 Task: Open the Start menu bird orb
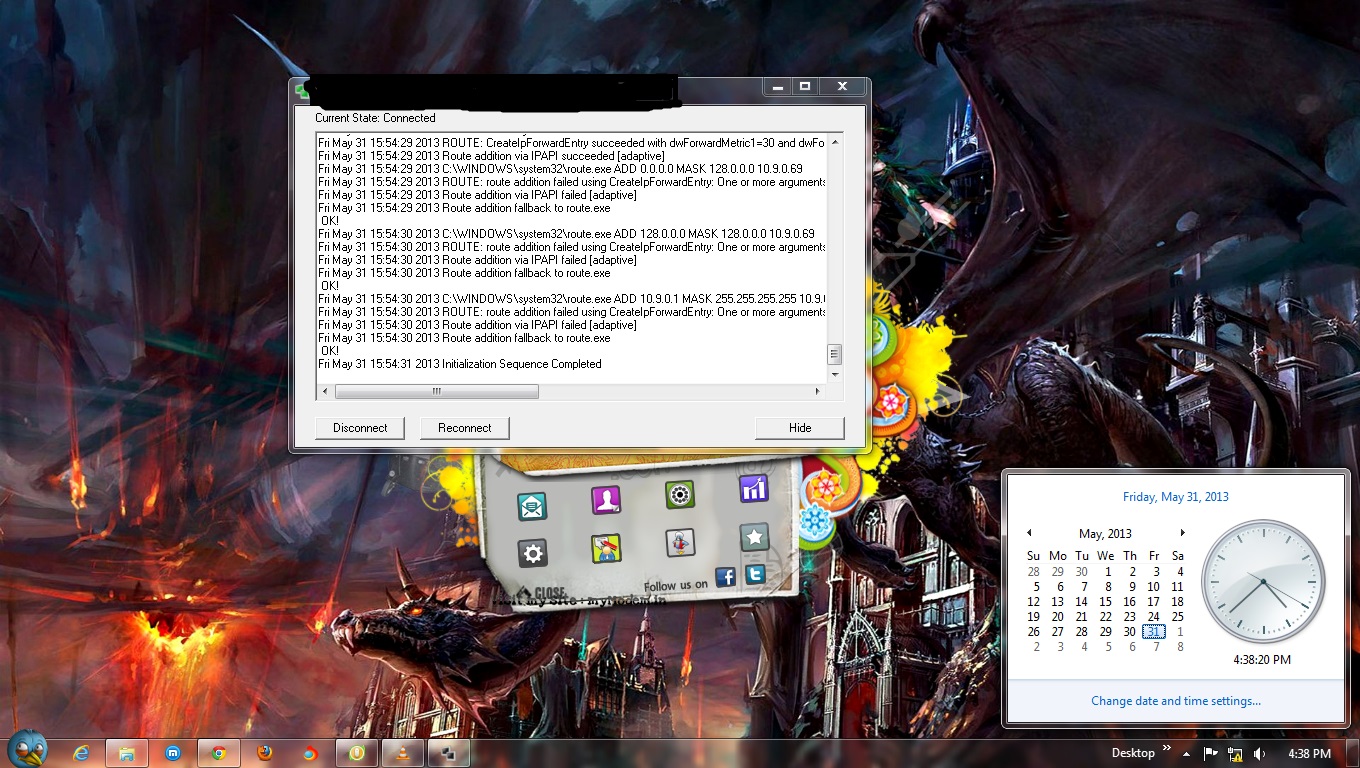[27, 749]
